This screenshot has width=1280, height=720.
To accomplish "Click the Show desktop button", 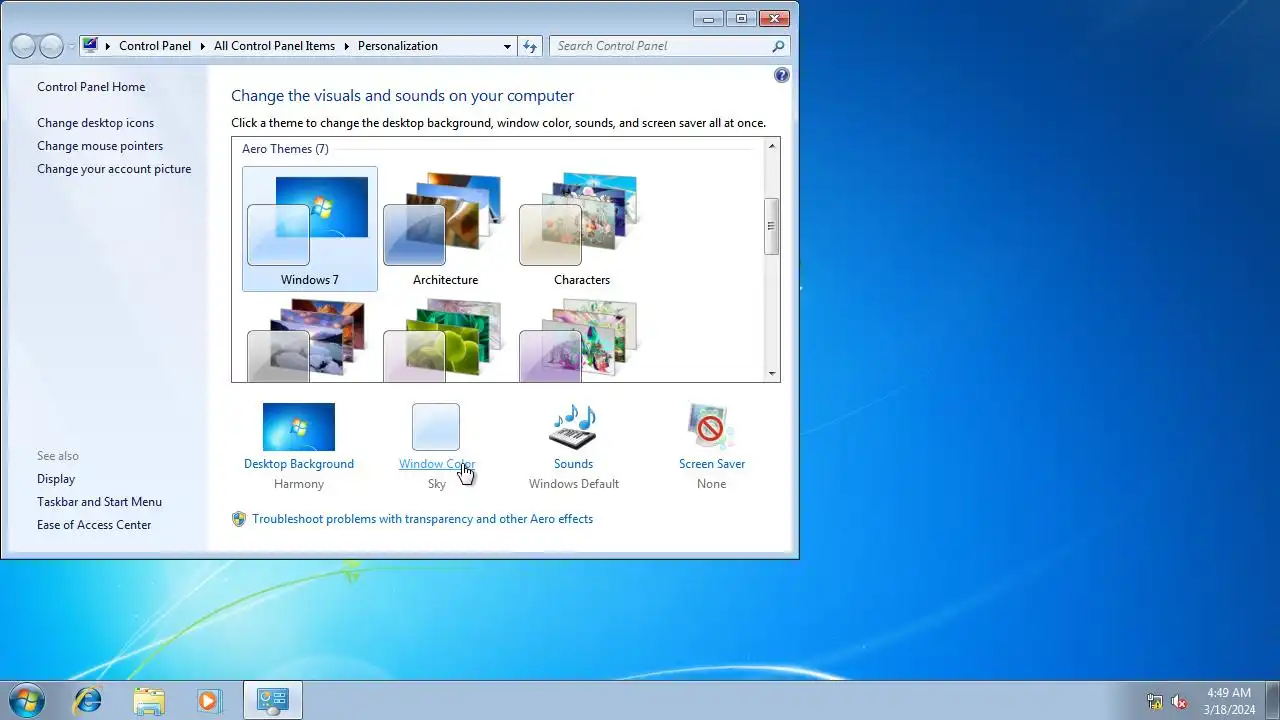I will coord(1272,700).
